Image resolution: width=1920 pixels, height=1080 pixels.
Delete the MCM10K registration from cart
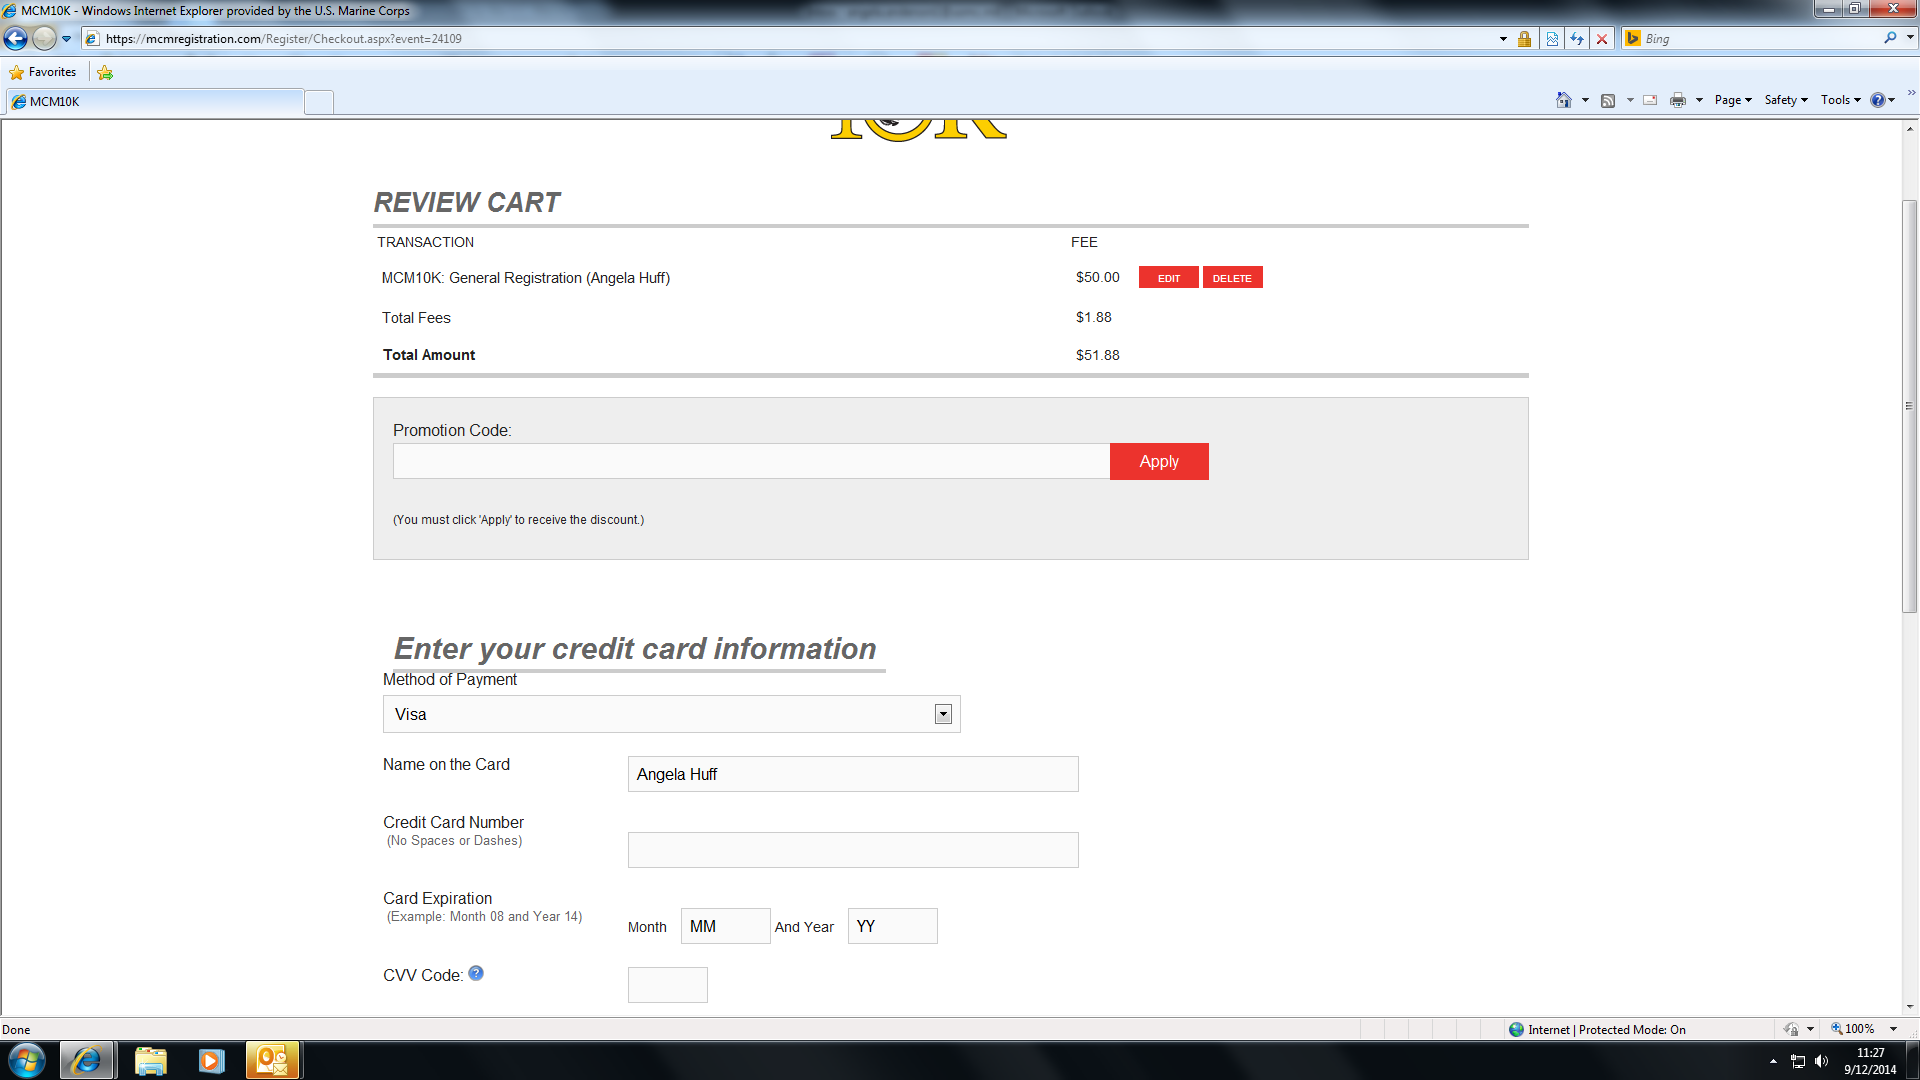[1232, 278]
